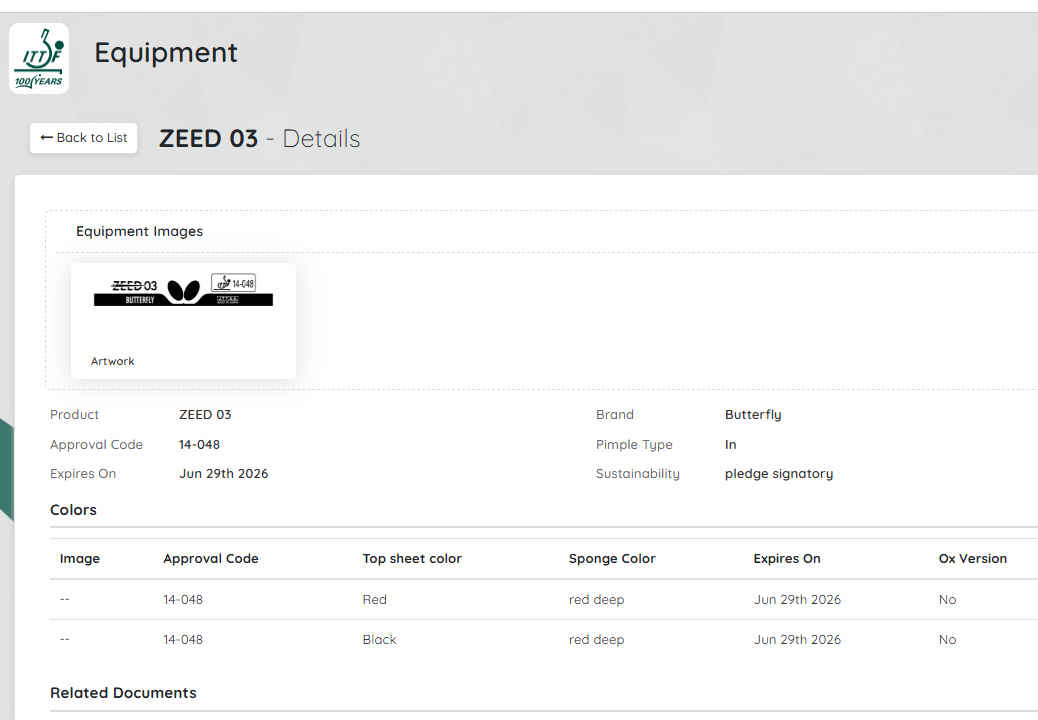Click the Jun 29th 2026 value beside the Expires On label
The width and height of the screenshot is (1038, 720).
[x=224, y=474]
